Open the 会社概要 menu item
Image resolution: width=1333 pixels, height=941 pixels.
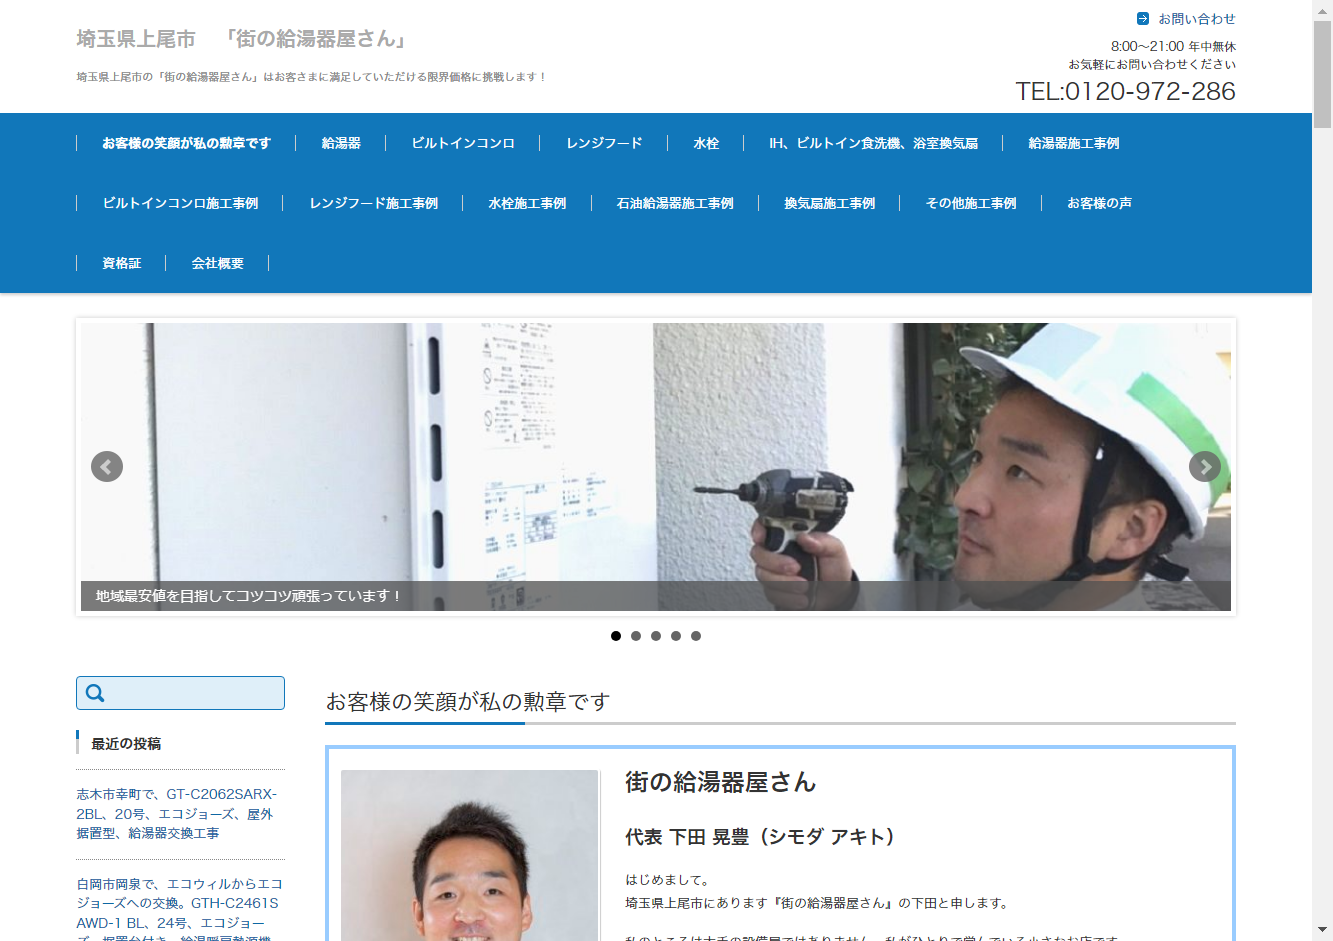(218, 263)
